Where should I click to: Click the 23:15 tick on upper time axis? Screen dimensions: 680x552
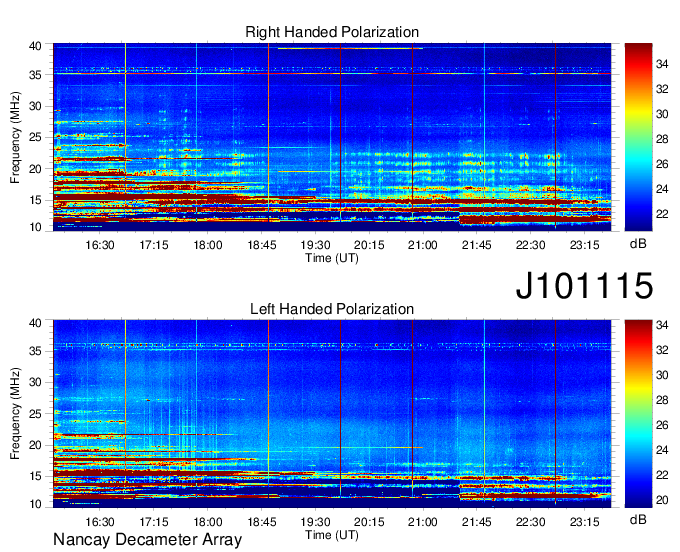coord(585,245)
